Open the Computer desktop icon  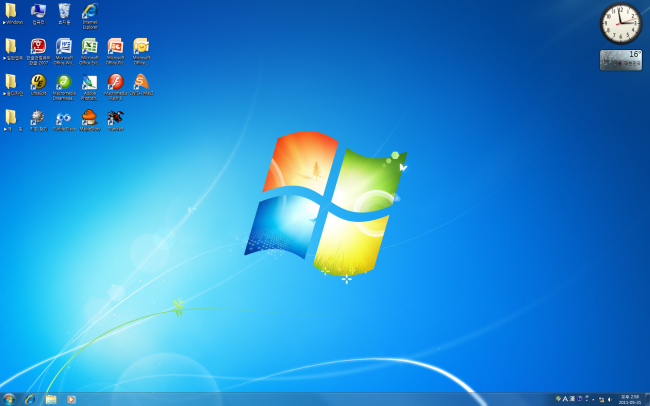[38, 11]
